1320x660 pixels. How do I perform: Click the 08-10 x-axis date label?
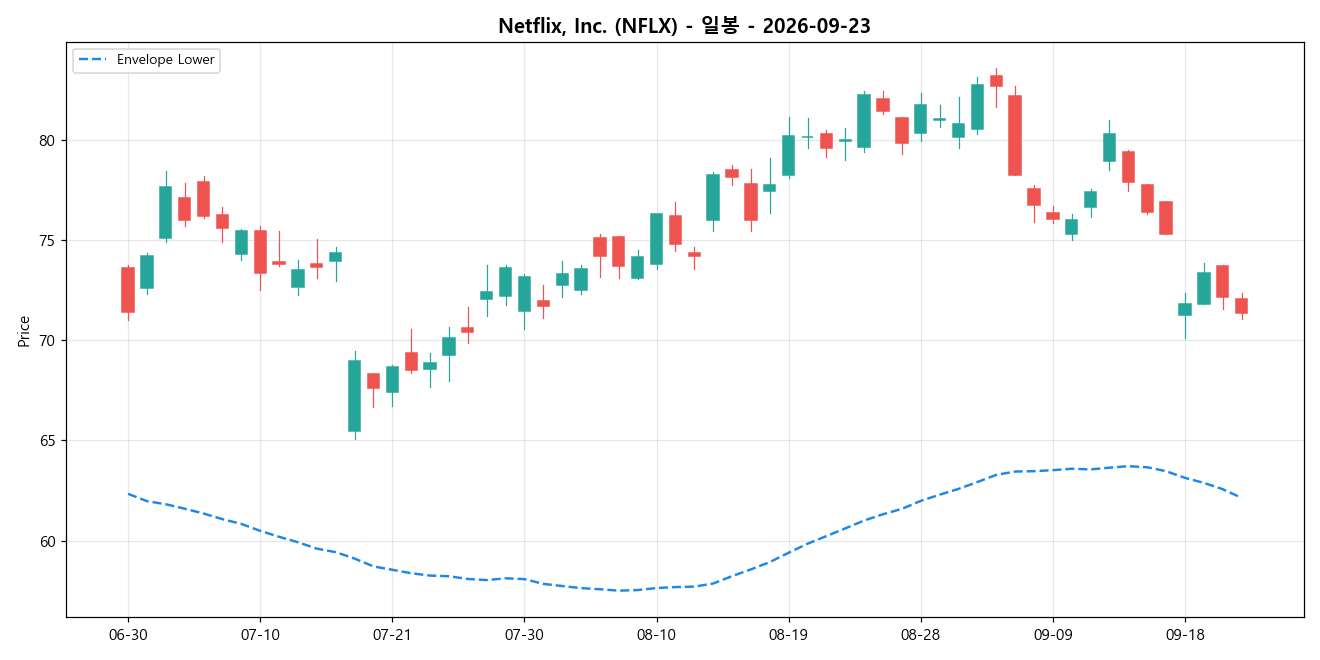coord(656,635)
